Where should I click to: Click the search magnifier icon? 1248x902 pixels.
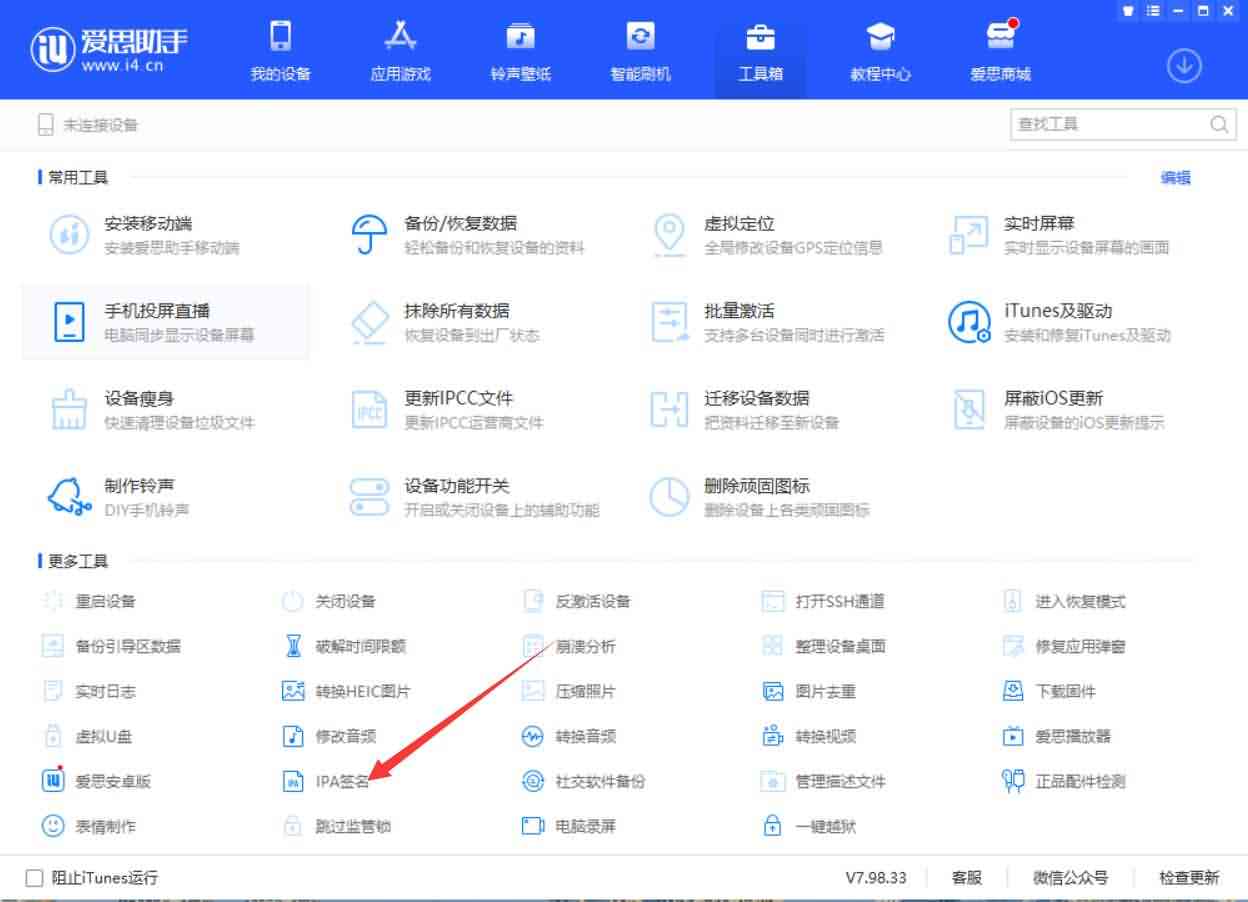point(1219,125)
